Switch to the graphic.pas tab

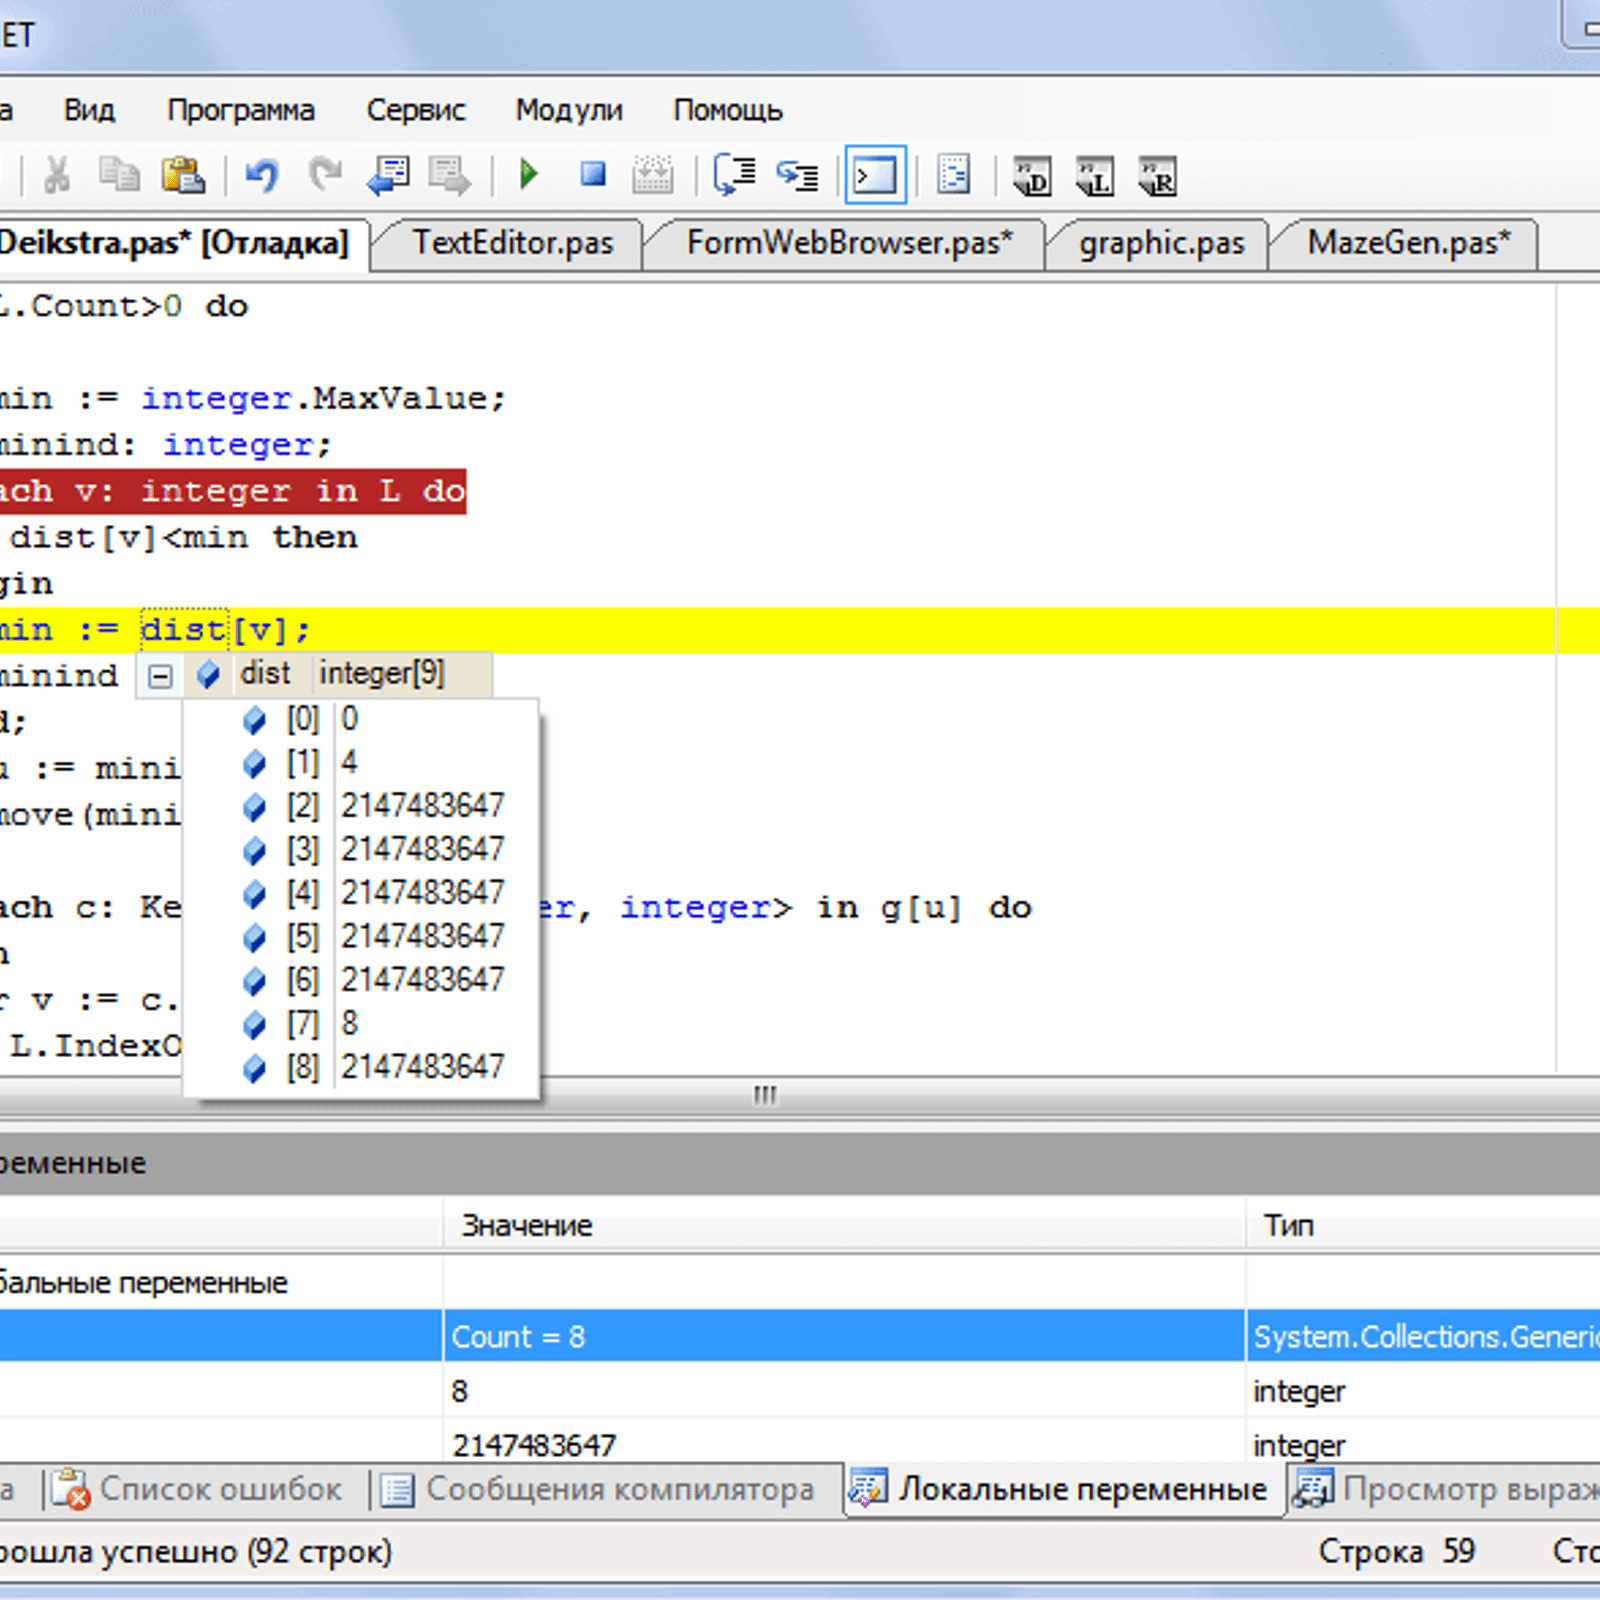[x=1162, y=243]
